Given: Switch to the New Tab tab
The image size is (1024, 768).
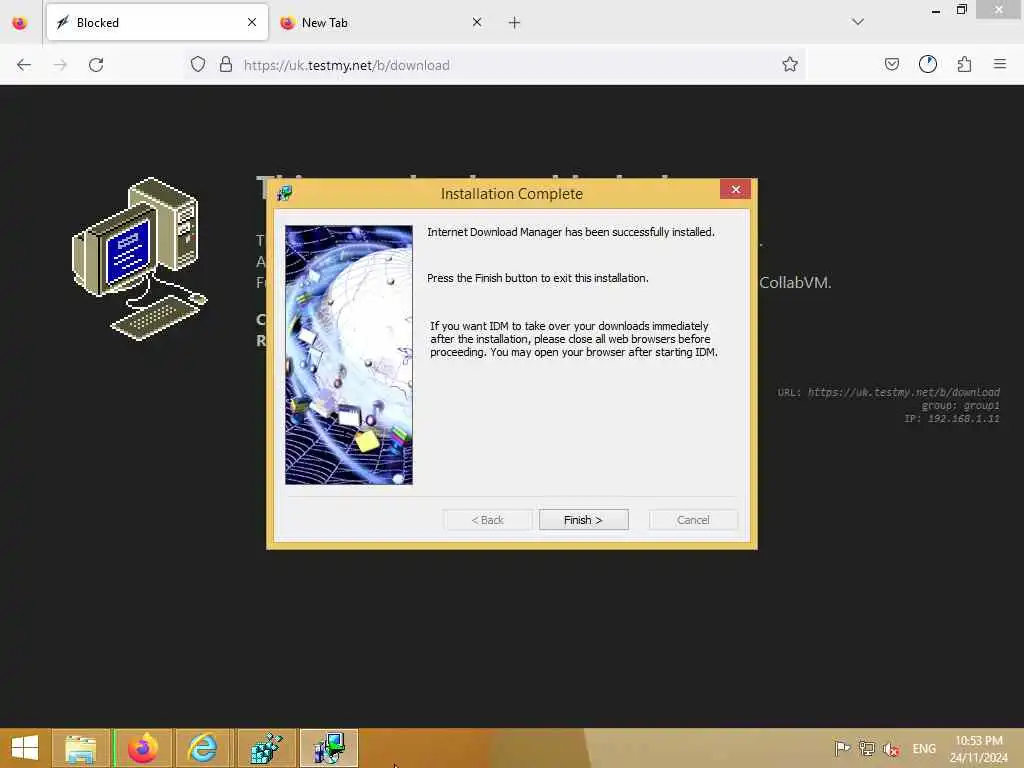Looking at the screenshot, I should click(x=379, y=22).
